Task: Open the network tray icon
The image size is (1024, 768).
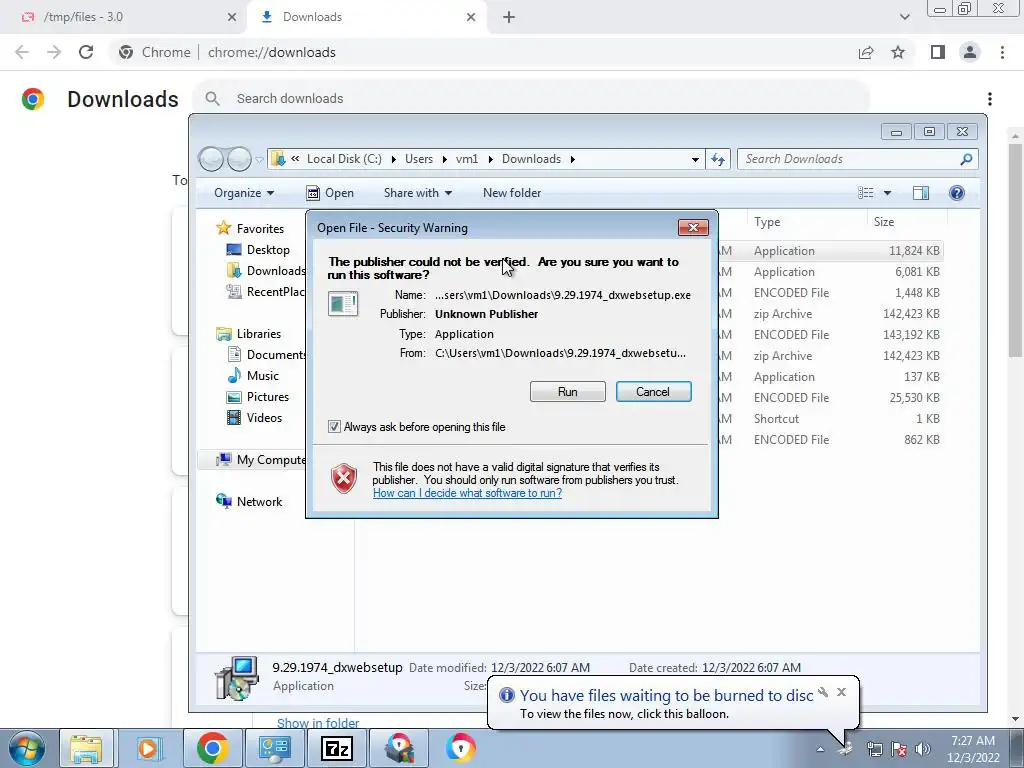Action: [x=874, y=749]
